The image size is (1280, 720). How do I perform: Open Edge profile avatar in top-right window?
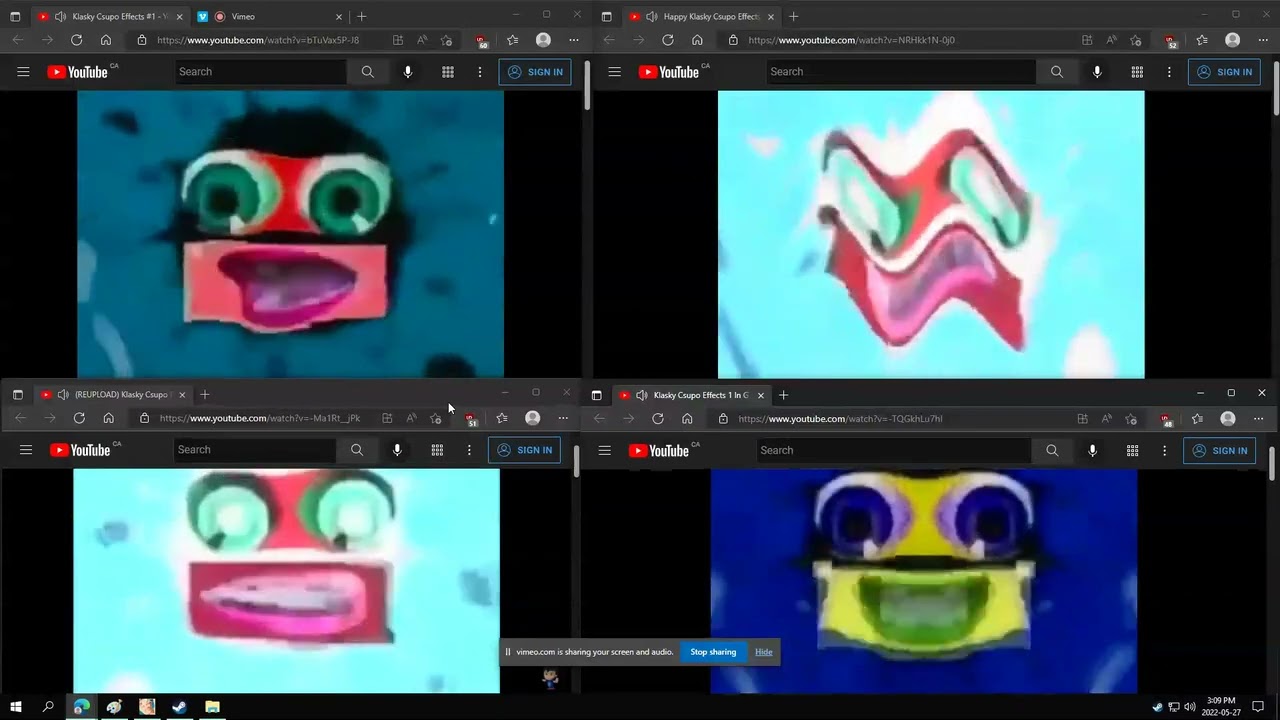[1233, 40]
